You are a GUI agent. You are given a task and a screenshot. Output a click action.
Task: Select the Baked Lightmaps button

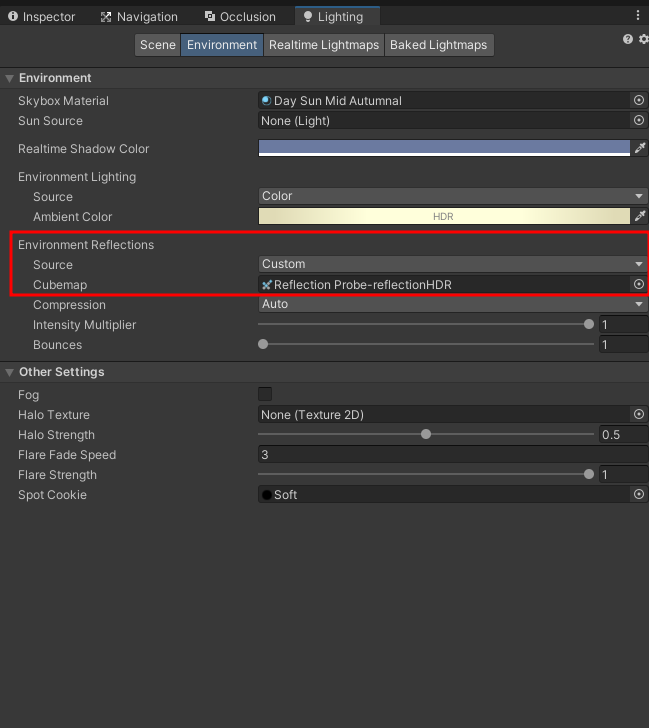[x=438, y=45]
